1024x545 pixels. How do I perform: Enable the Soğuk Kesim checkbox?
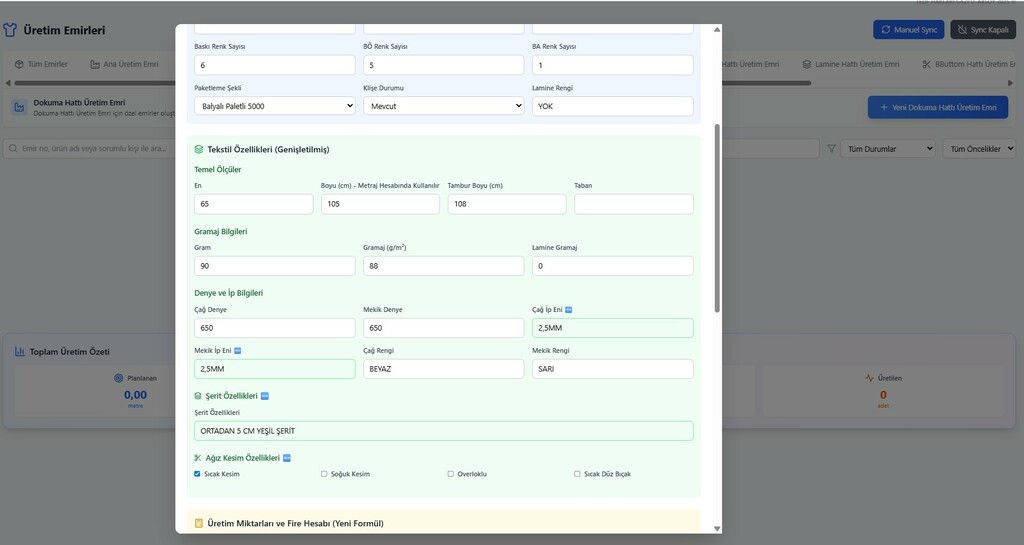pyautogui.click(x=324, y=474)
